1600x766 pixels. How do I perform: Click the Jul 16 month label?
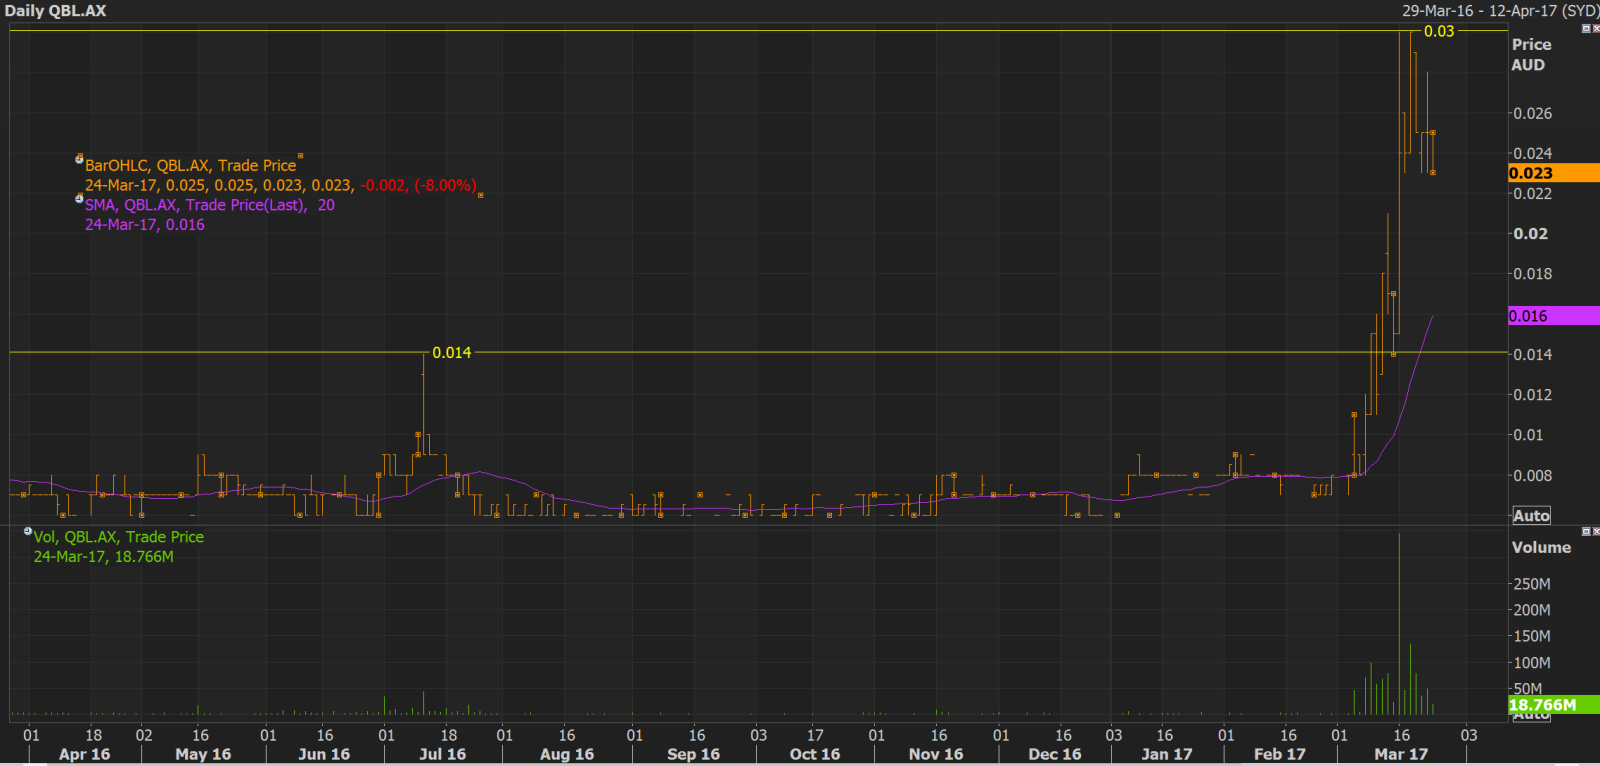(x=442, y=755)
